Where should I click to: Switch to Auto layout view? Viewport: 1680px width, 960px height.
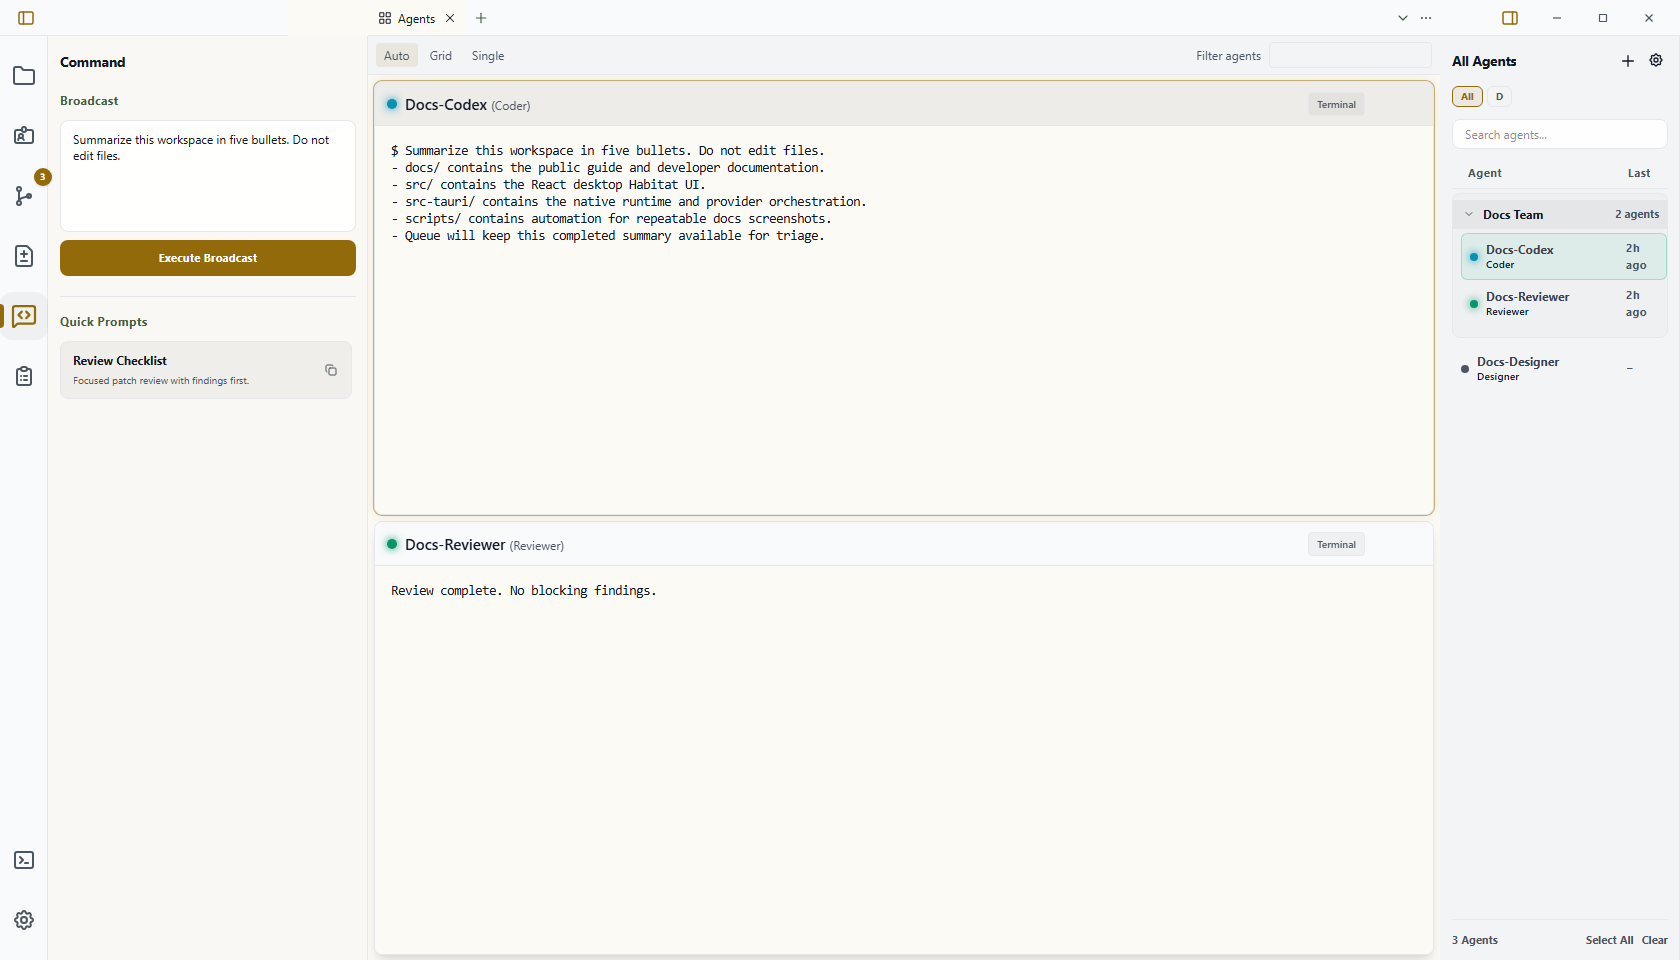point(397,56)
